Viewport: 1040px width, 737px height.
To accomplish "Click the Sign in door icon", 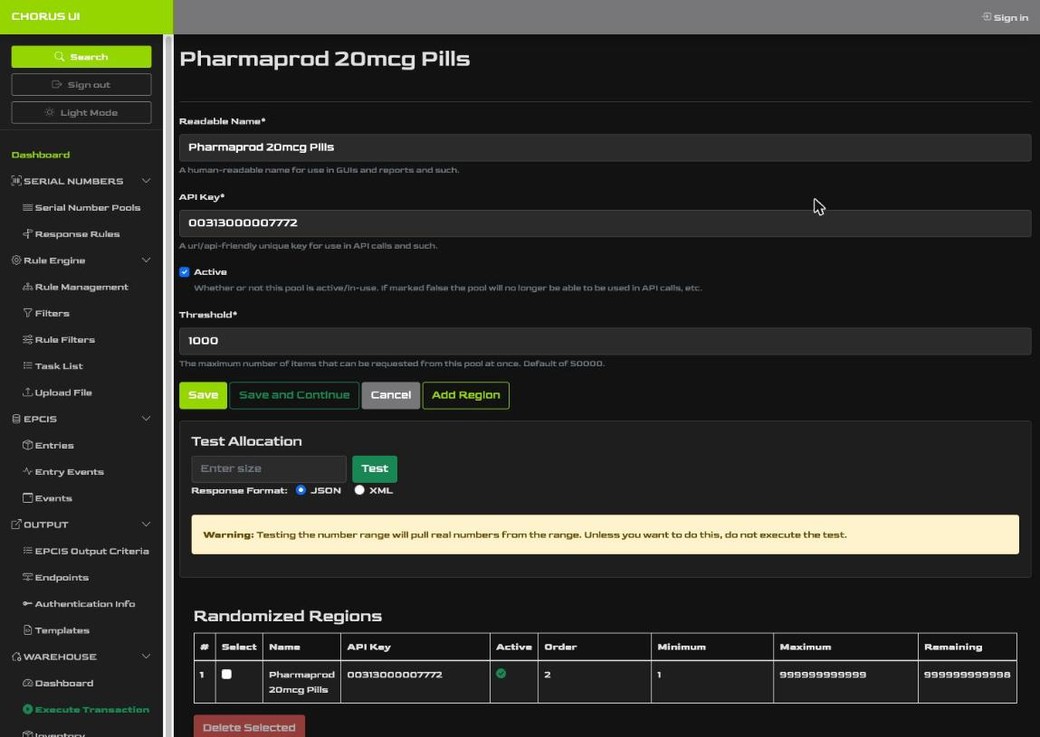I will point(986,17).
